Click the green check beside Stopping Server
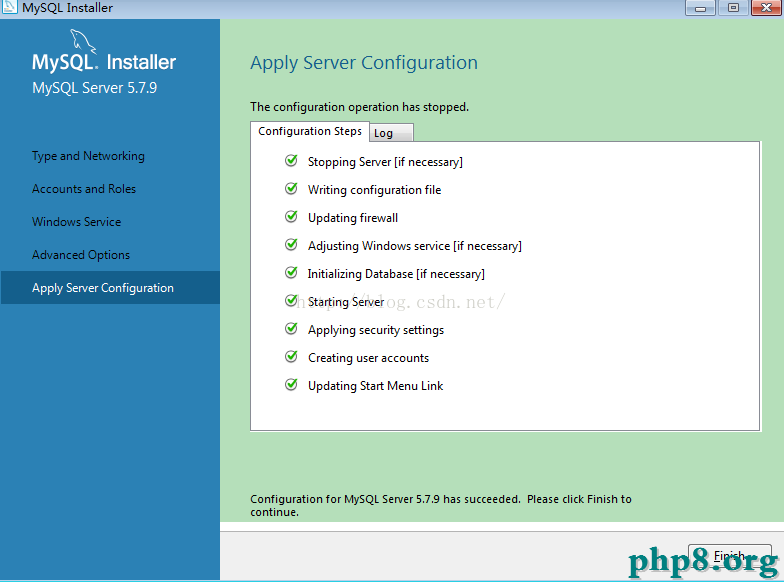The width and height of the screenshot is (784, 582). coord(291,161)
